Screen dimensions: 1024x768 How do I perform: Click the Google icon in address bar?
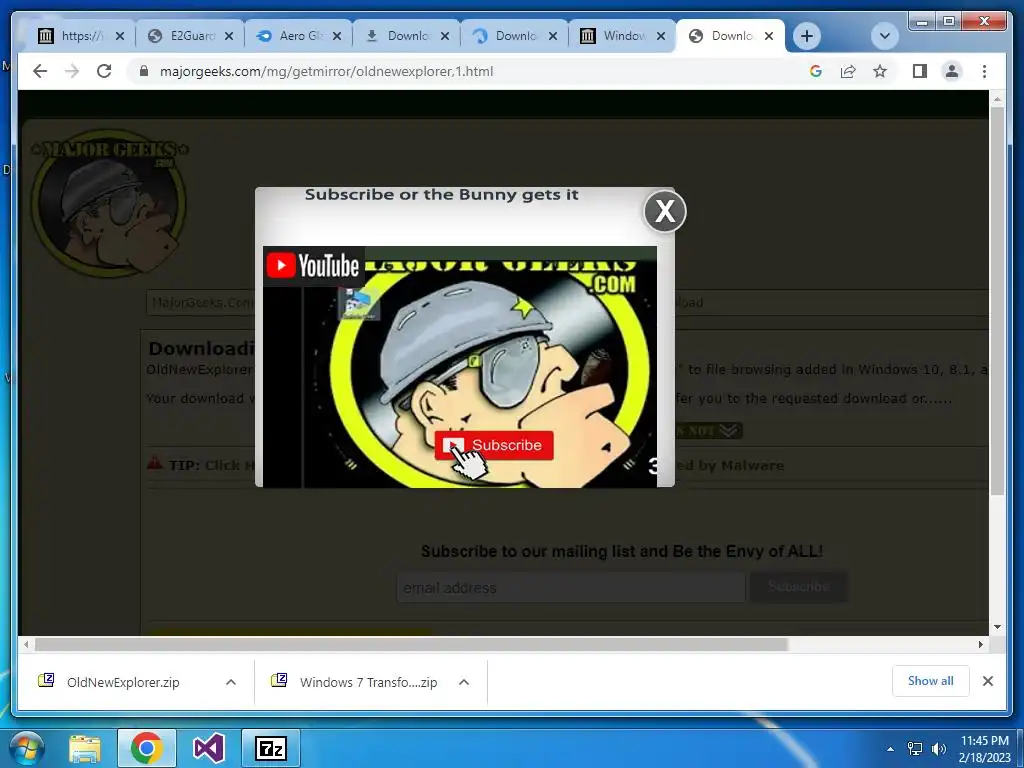click(x=816, y=71)
